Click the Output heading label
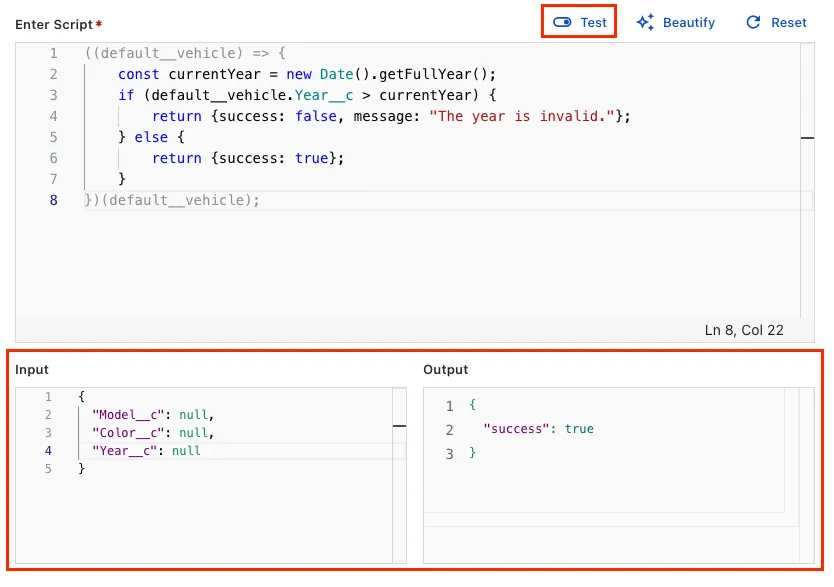Image resolution: width=834 pixels, height=587 pixels. [446, 370]
